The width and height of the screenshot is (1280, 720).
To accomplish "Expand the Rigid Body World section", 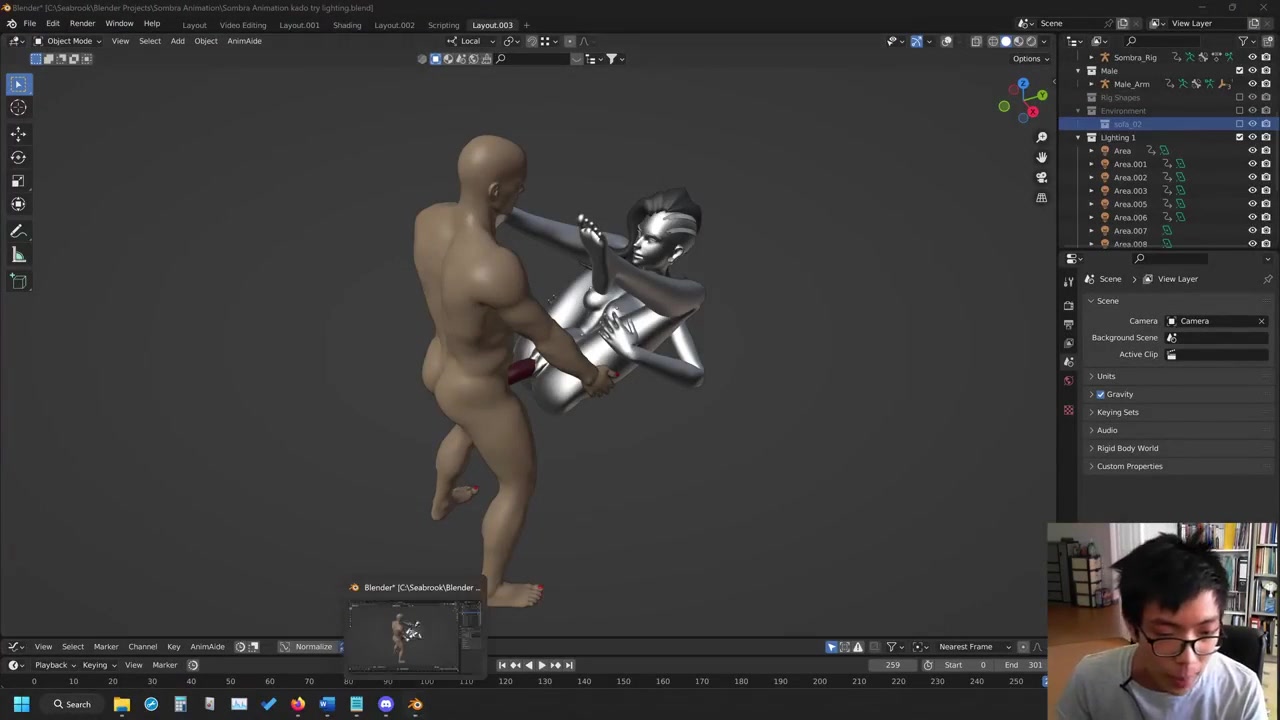I will (x=1127, y=448).
